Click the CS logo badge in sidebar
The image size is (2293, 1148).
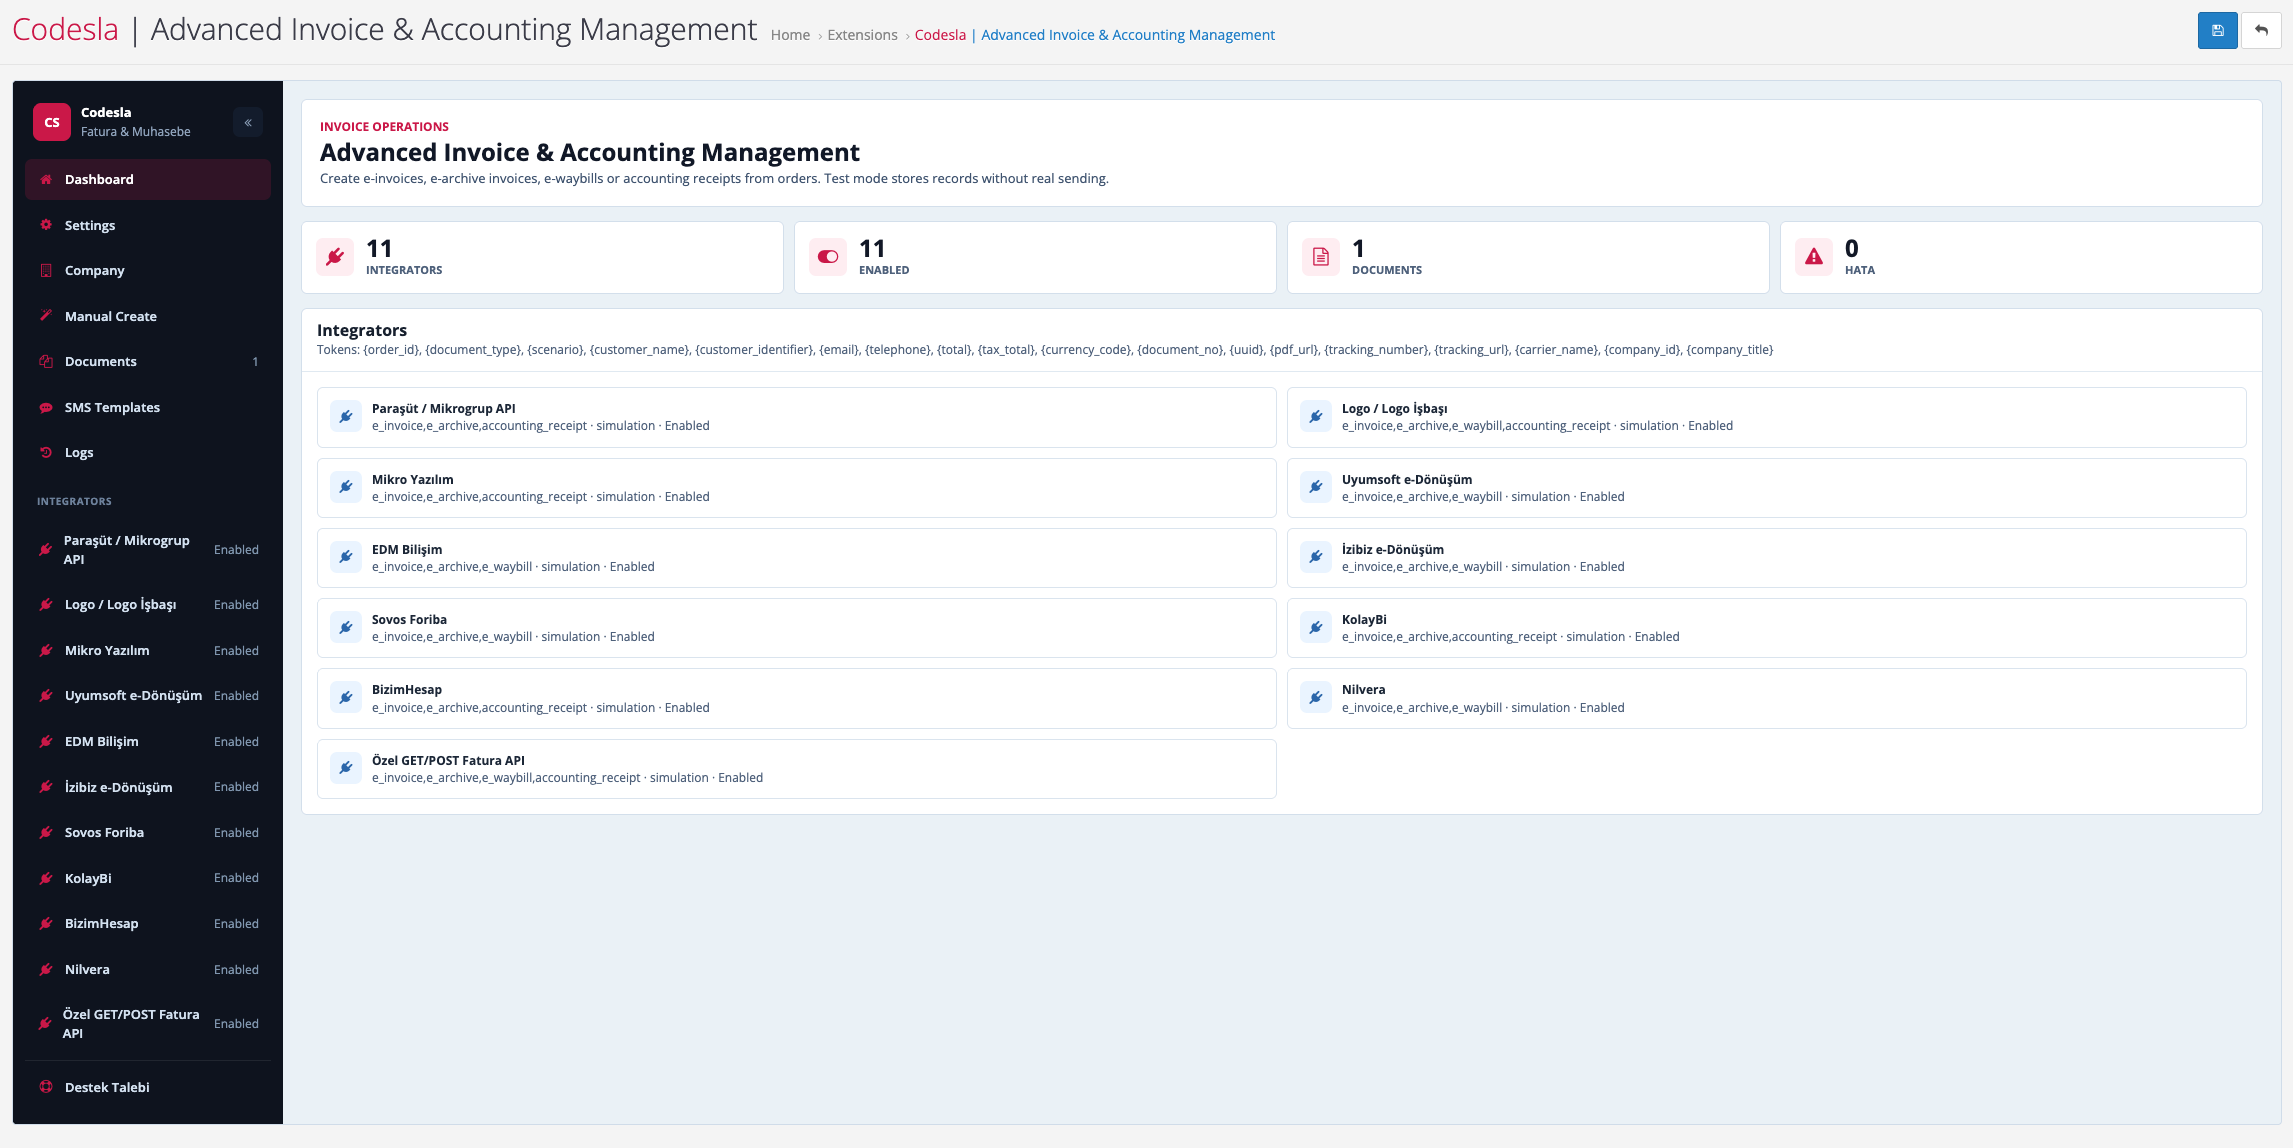click(x=52, y=122)
